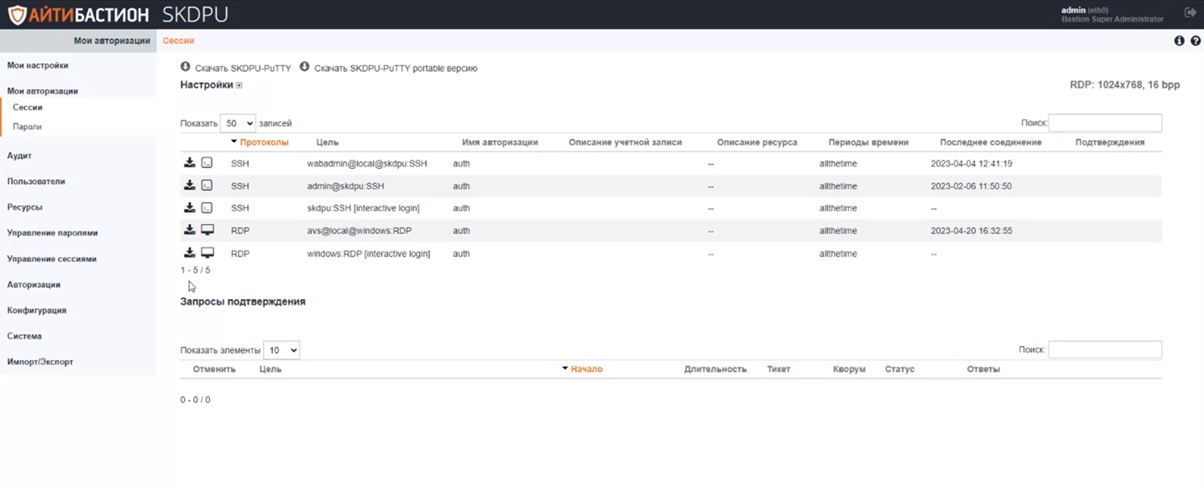The image size is (1204, 490).
Task: Select Управление паролями menu item
Action: click(x=52, y=233)
